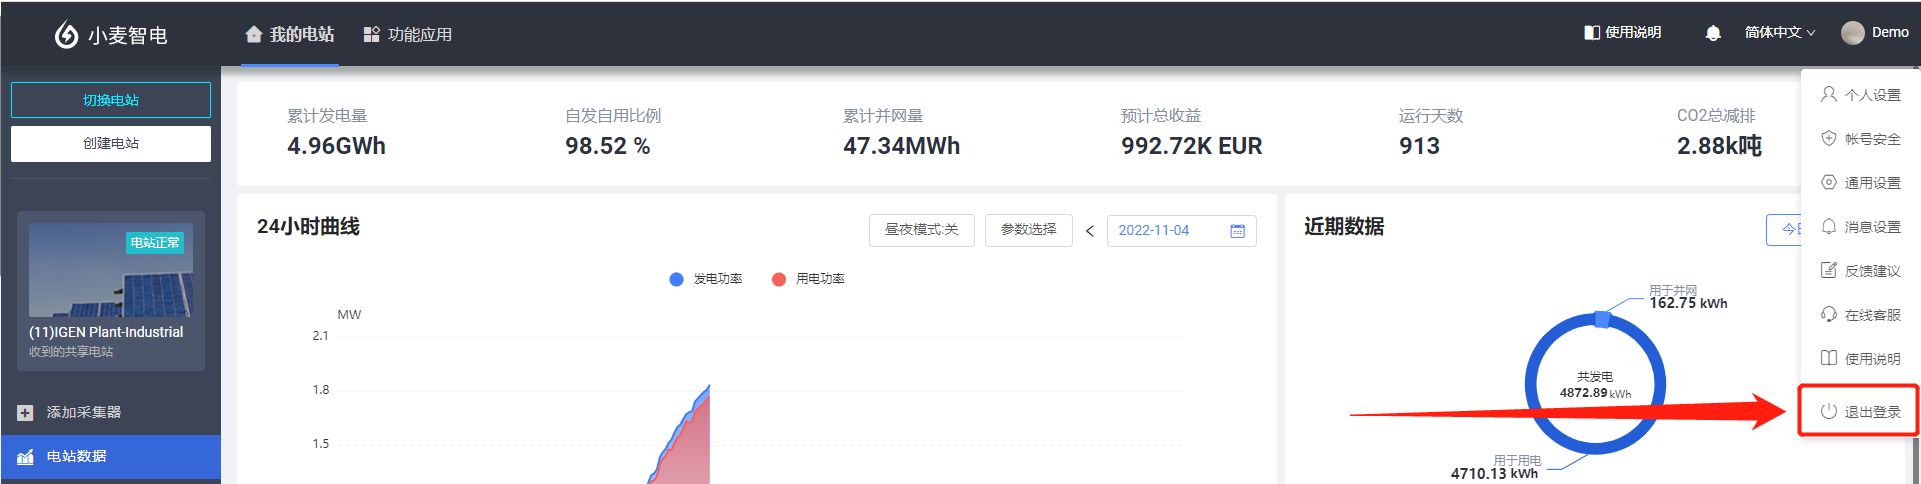The image size is (1921, 484).
Task: Click the 2022-11-04 date input field
Action: [1165, 231]
